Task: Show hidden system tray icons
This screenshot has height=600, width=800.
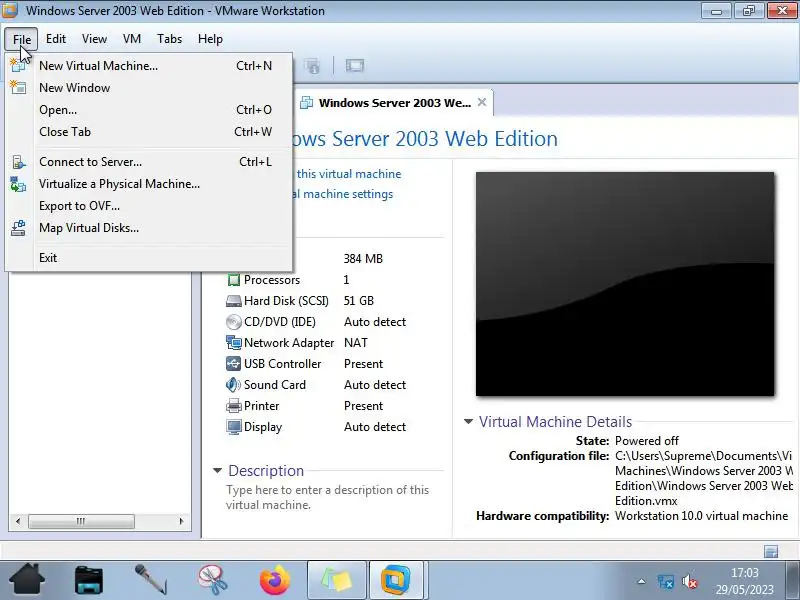Action: point(641,581)
